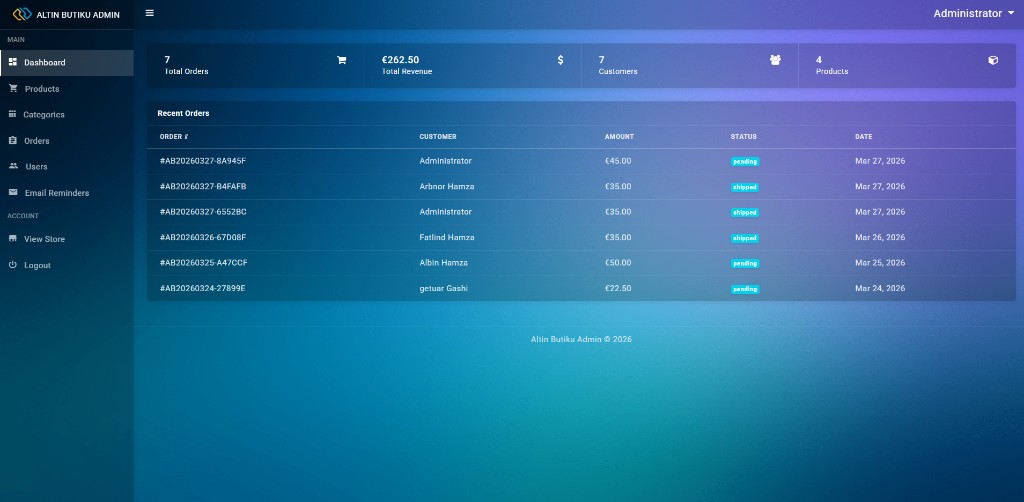Click the Altin Butiku Admin logo icon

click(x=22, y=14)
